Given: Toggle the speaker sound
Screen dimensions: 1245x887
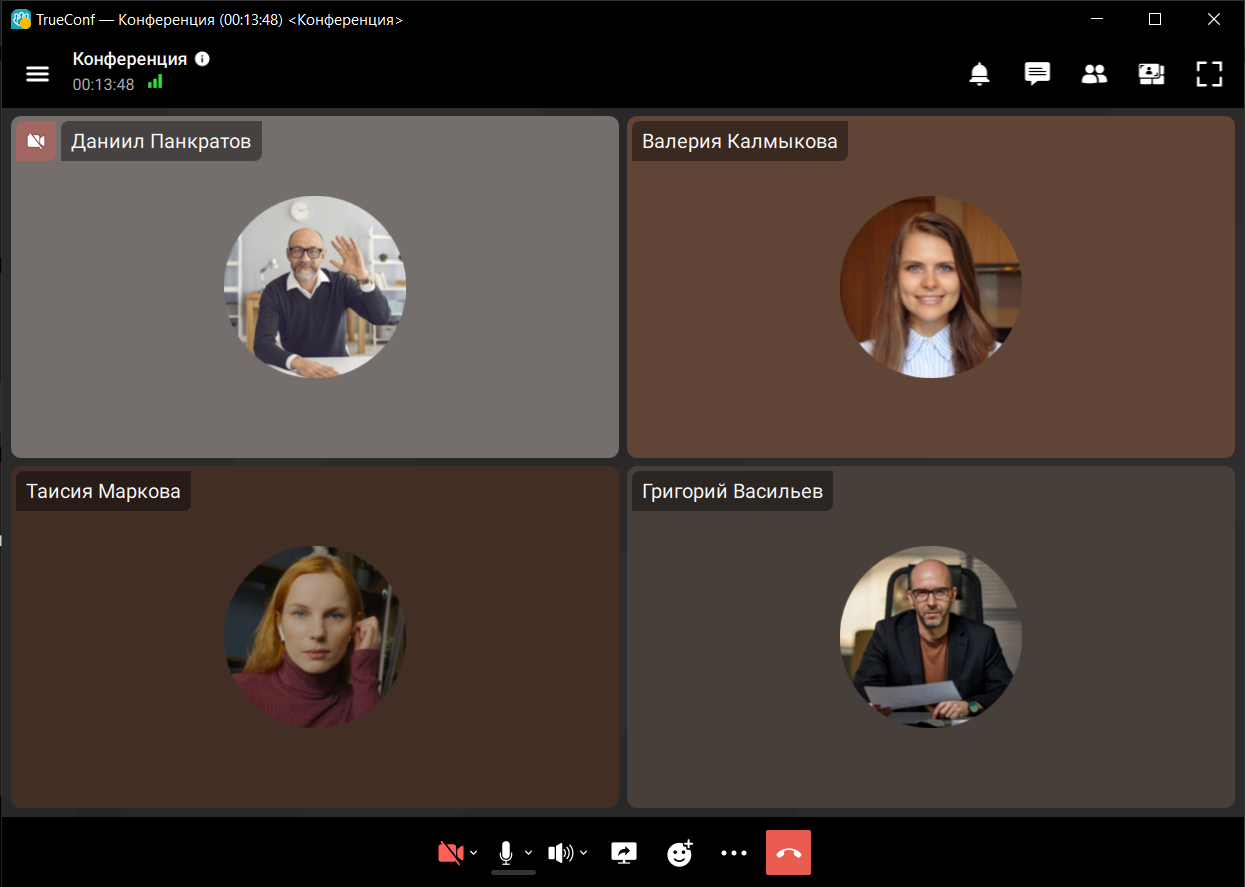Looking at the screenshot, I should click(x=560, y=853).
